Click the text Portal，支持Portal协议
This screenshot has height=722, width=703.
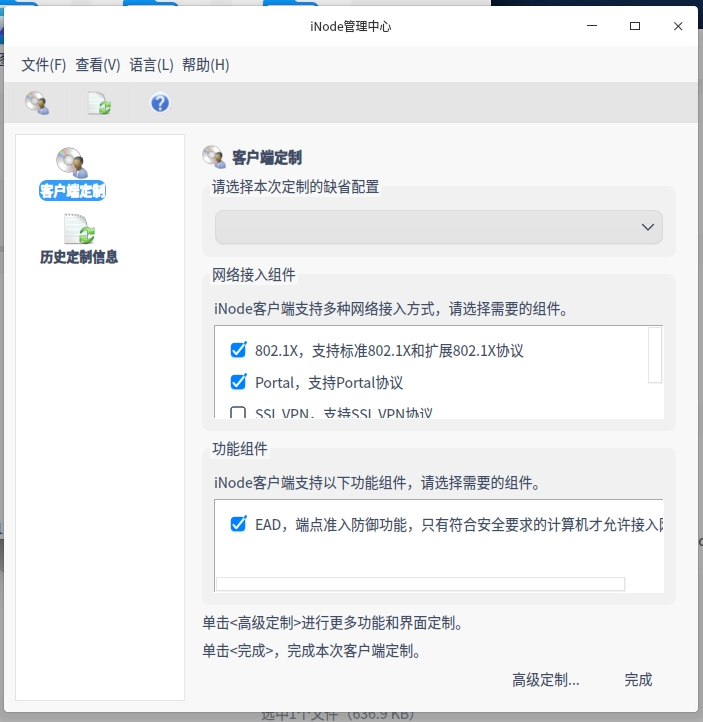pyautogui.click(x=329, y=383)
